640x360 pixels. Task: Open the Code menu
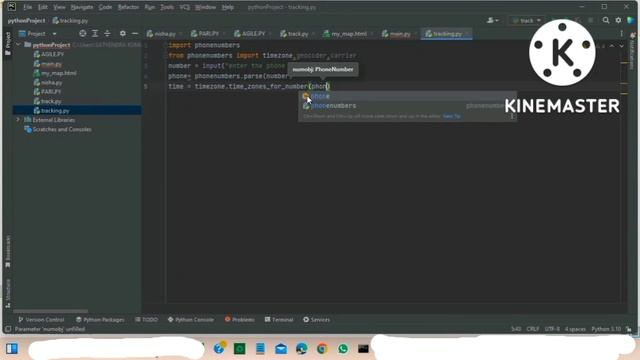[105, 7]
